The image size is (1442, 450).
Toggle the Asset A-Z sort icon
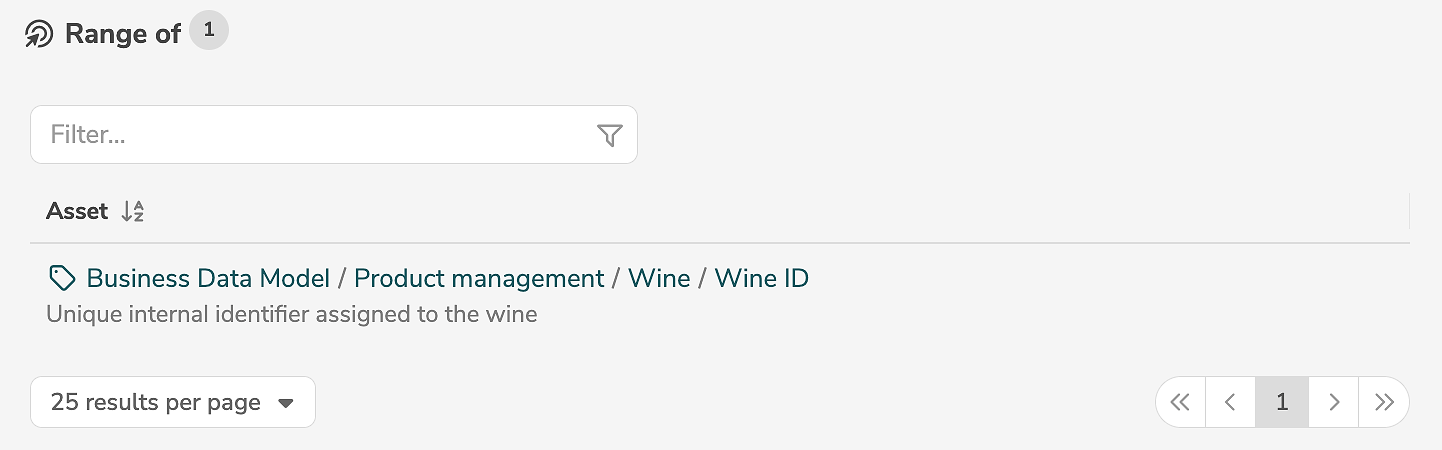tap(133, 212)
